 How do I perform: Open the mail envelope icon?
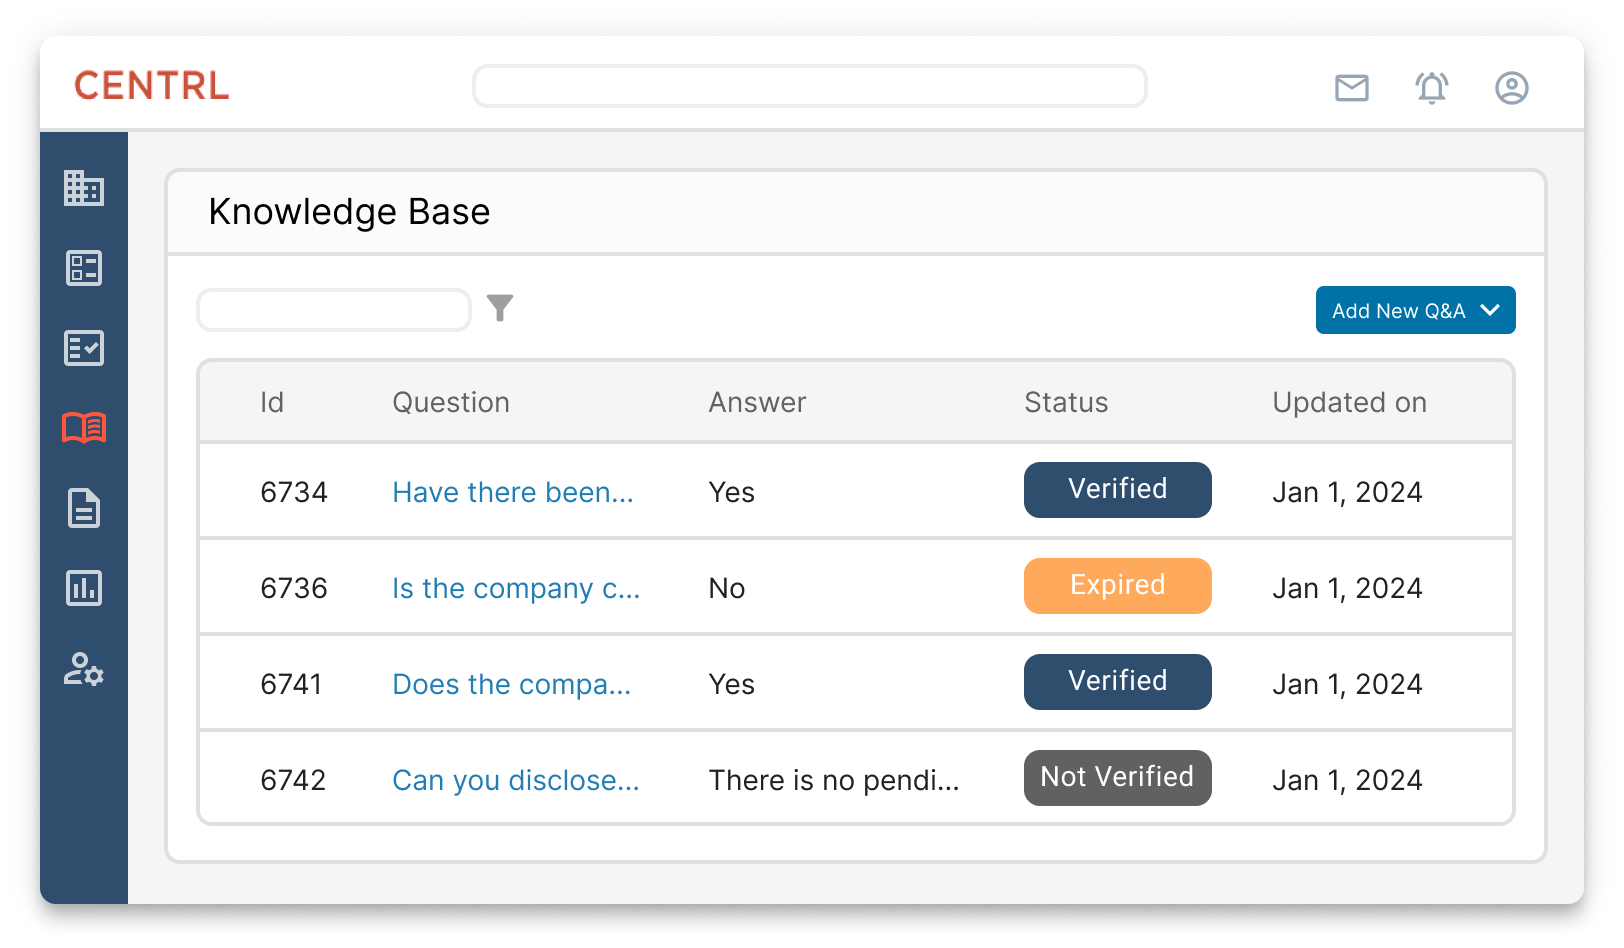tap(1351, 88)
